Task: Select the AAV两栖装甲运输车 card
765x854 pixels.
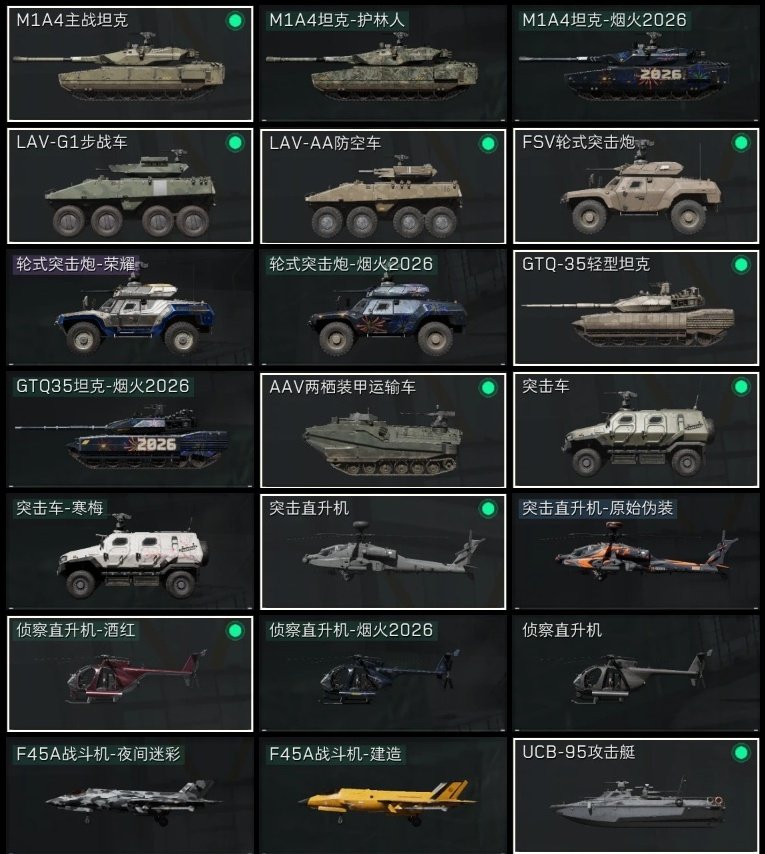Action: pyautogui.click(x=383, y=430)
